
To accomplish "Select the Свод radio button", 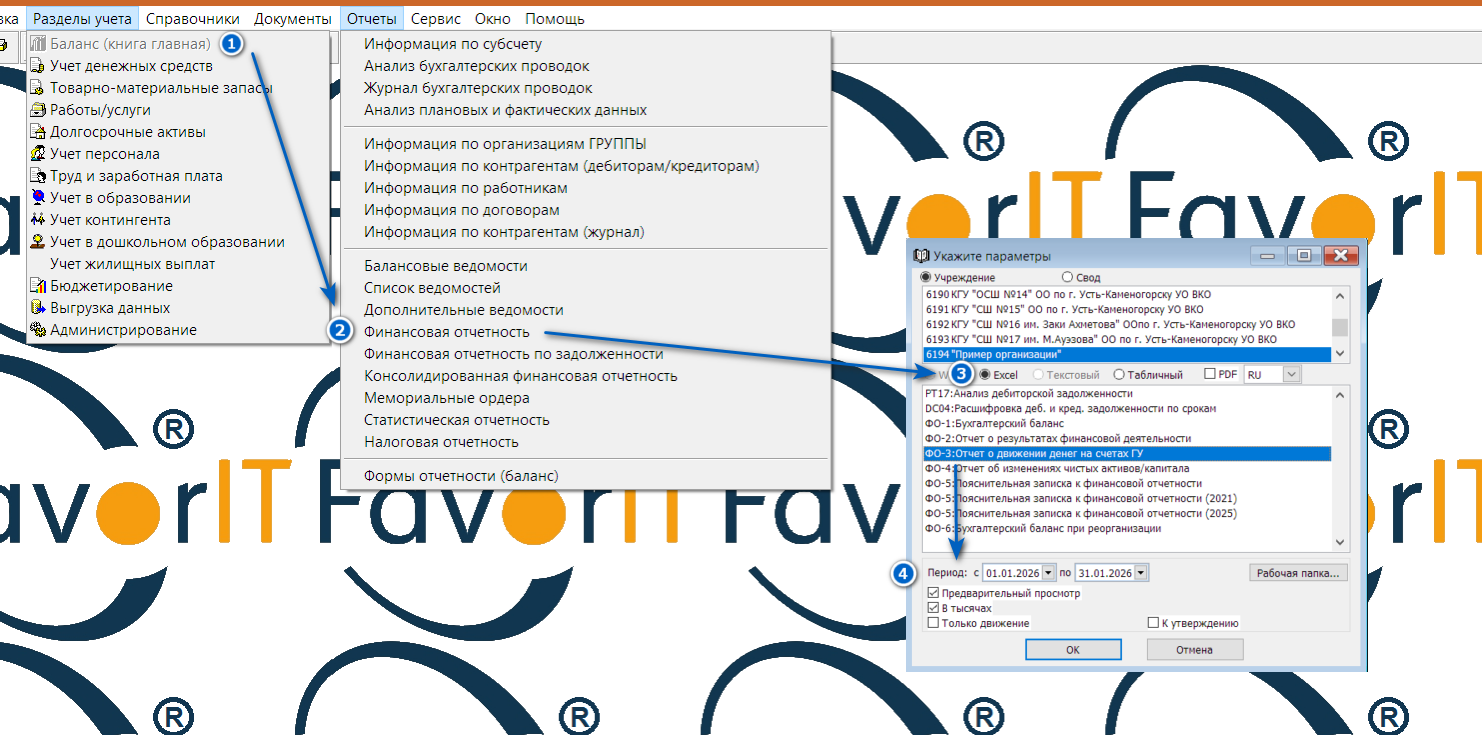I will point(1067,277).
